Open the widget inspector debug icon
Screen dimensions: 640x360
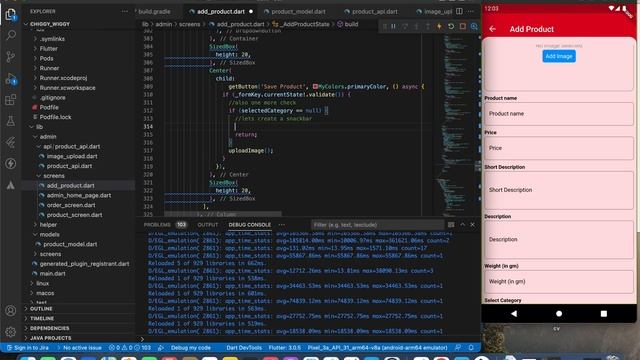click(x=474, y=26)
